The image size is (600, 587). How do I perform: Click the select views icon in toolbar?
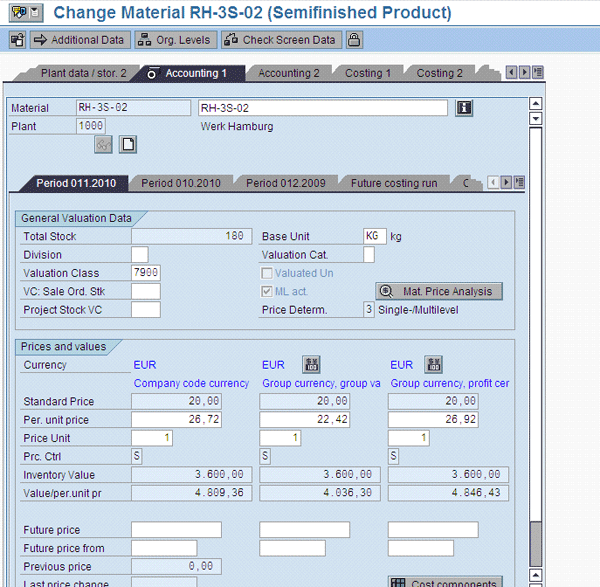coord(18,40)
